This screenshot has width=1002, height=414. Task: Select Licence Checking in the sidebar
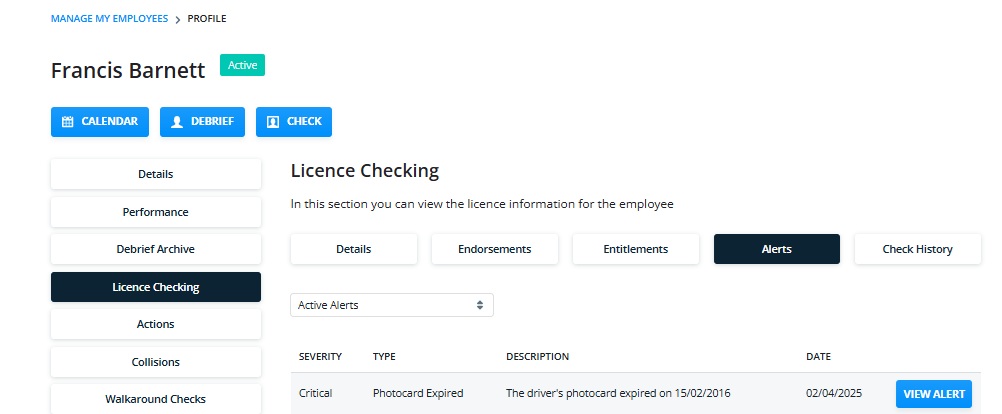[x=156, y=287]
